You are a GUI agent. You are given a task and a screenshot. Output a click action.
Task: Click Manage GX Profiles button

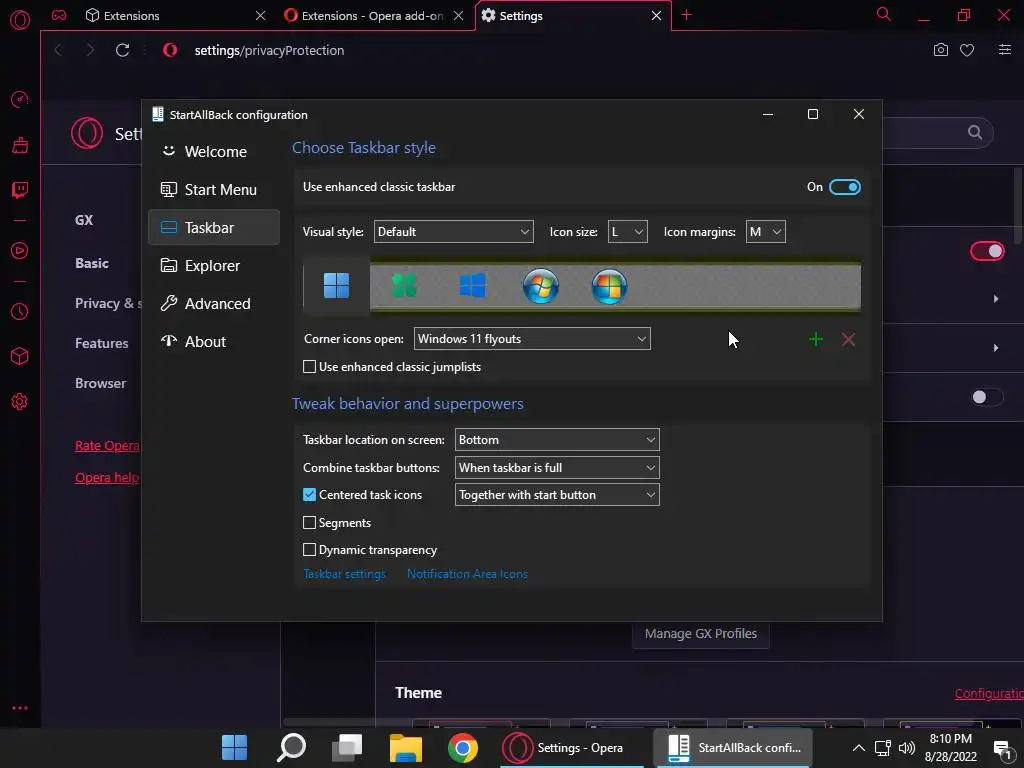pyautogui.click(x=701, y=633)
